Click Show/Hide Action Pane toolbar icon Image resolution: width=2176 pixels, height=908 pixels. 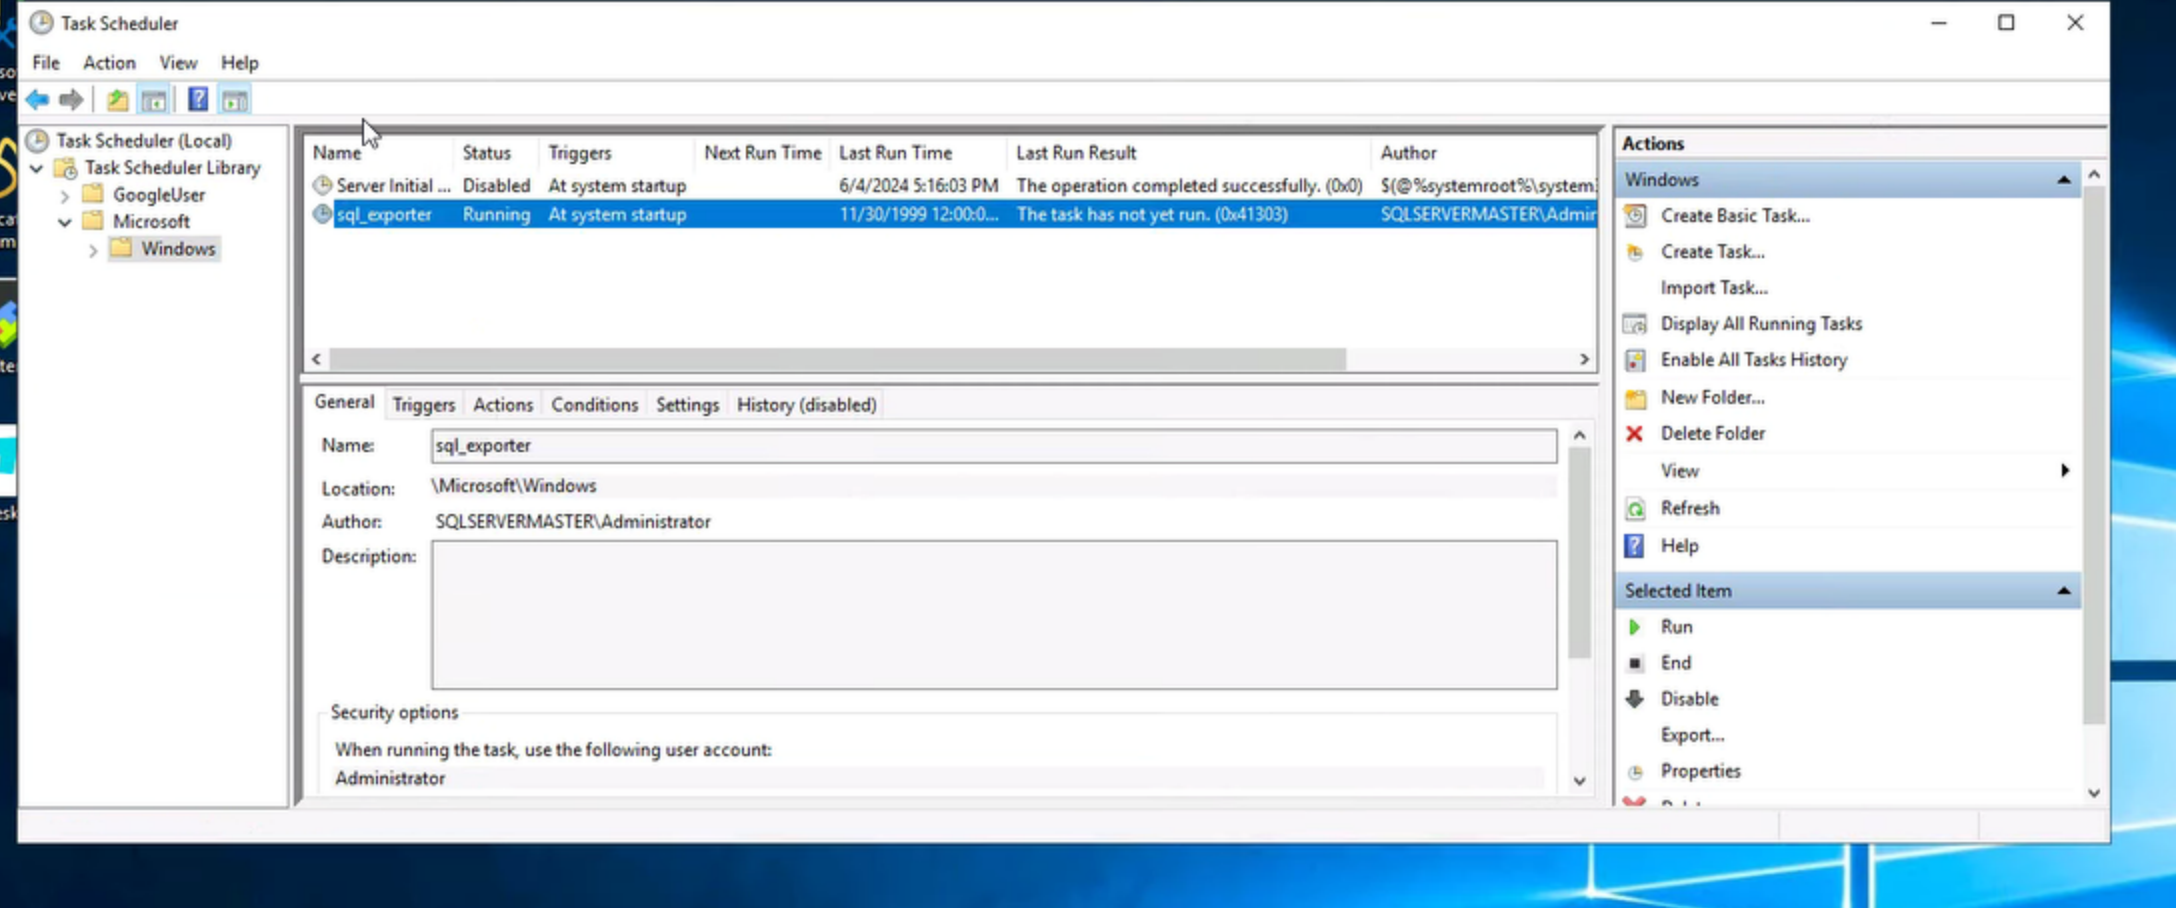[x=235, y=100]
